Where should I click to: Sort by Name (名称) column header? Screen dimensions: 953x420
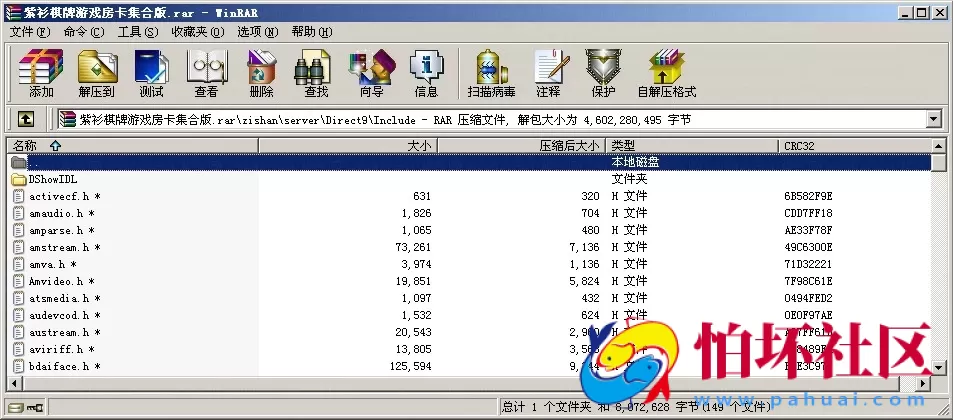pyautogui.click(x=132, y=146)
